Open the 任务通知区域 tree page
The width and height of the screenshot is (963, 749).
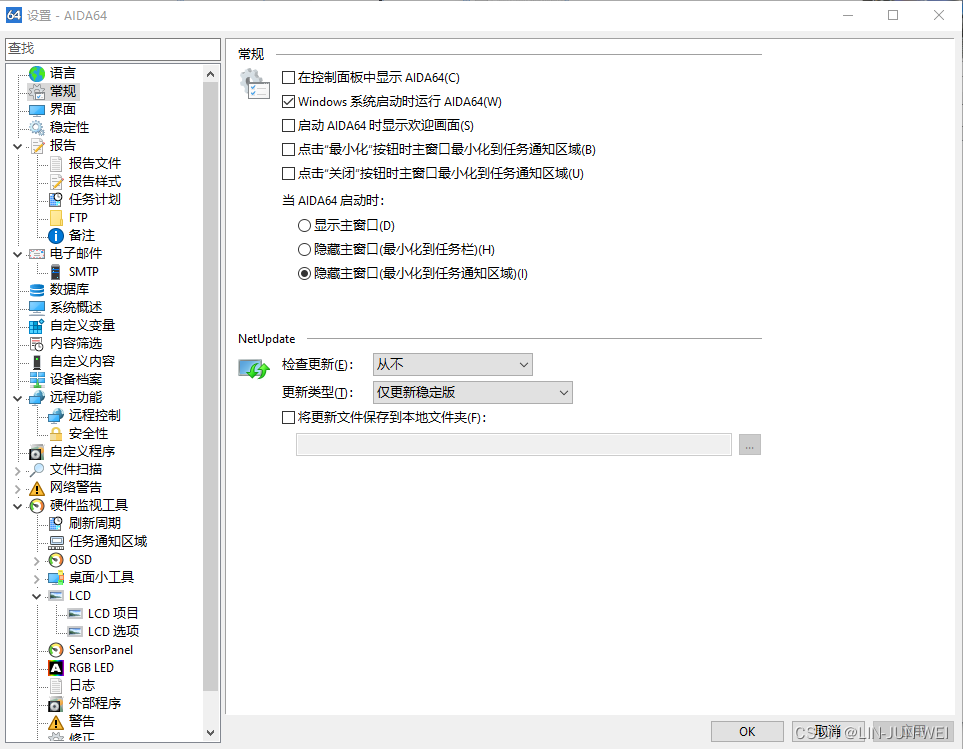click(x=108, y=541)
